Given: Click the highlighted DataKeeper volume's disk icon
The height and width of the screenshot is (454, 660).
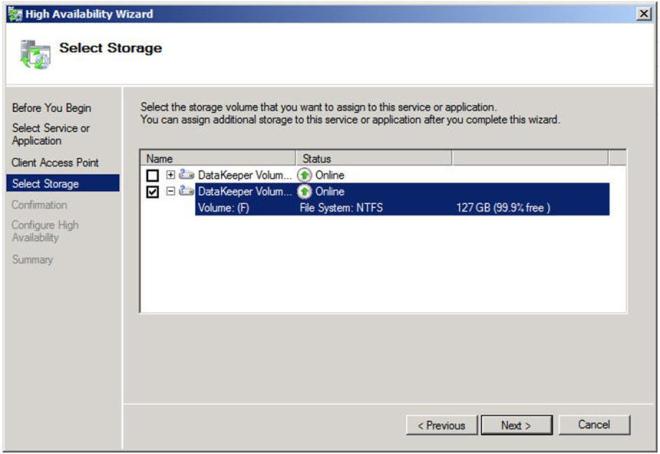Looking at the screenshot, I should pos(187,191).
